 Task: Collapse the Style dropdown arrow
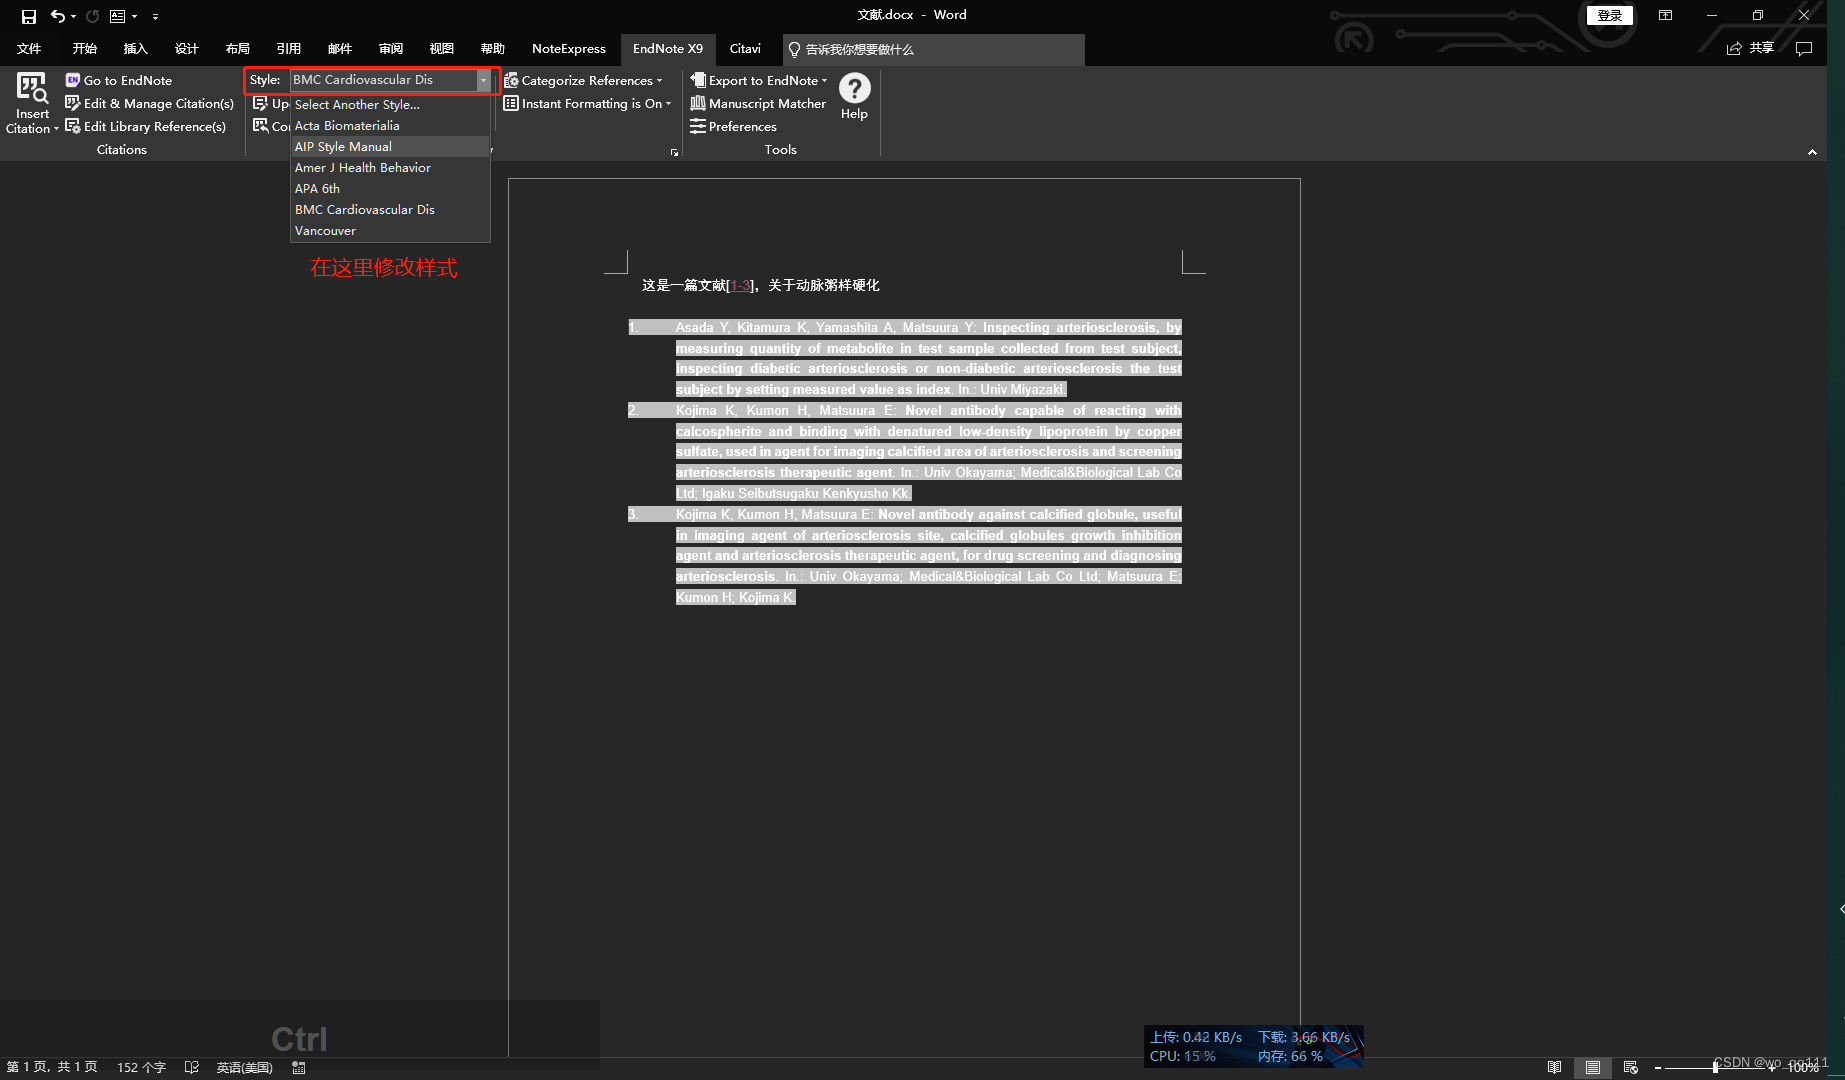point(483,80)
